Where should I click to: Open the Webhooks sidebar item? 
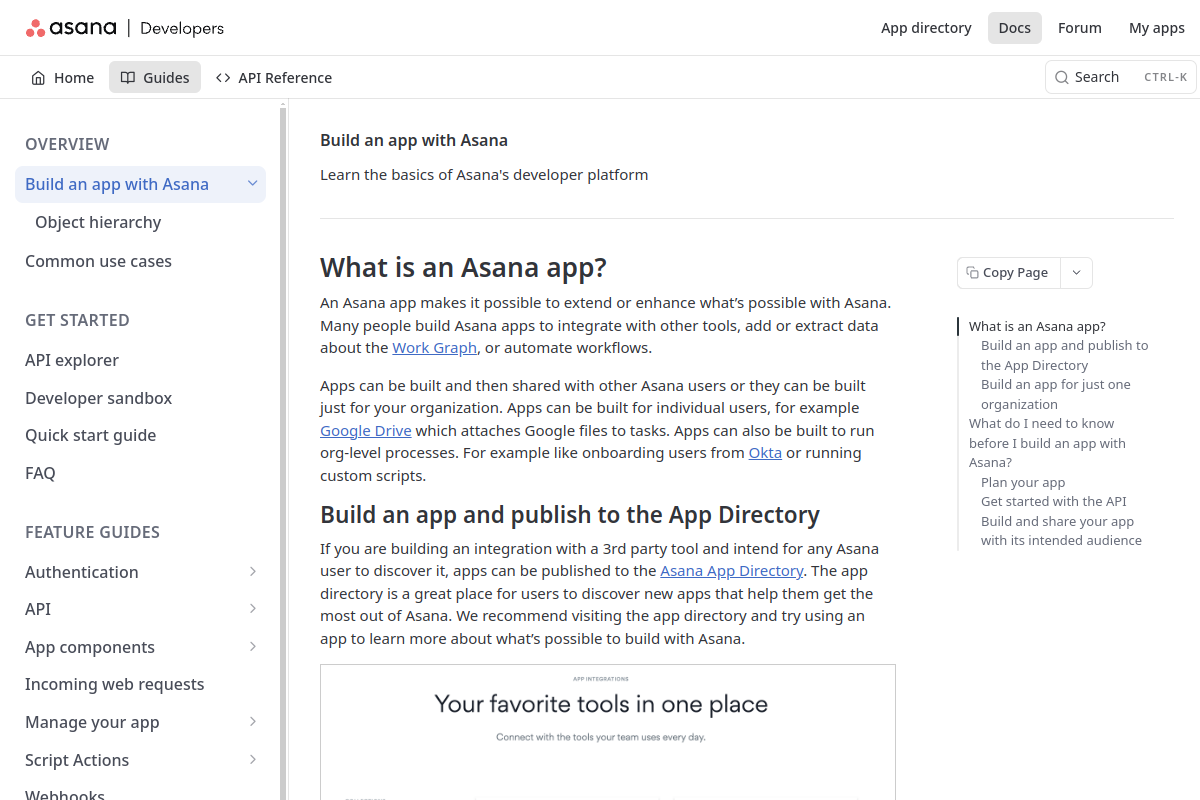click(x=65, y=794)
